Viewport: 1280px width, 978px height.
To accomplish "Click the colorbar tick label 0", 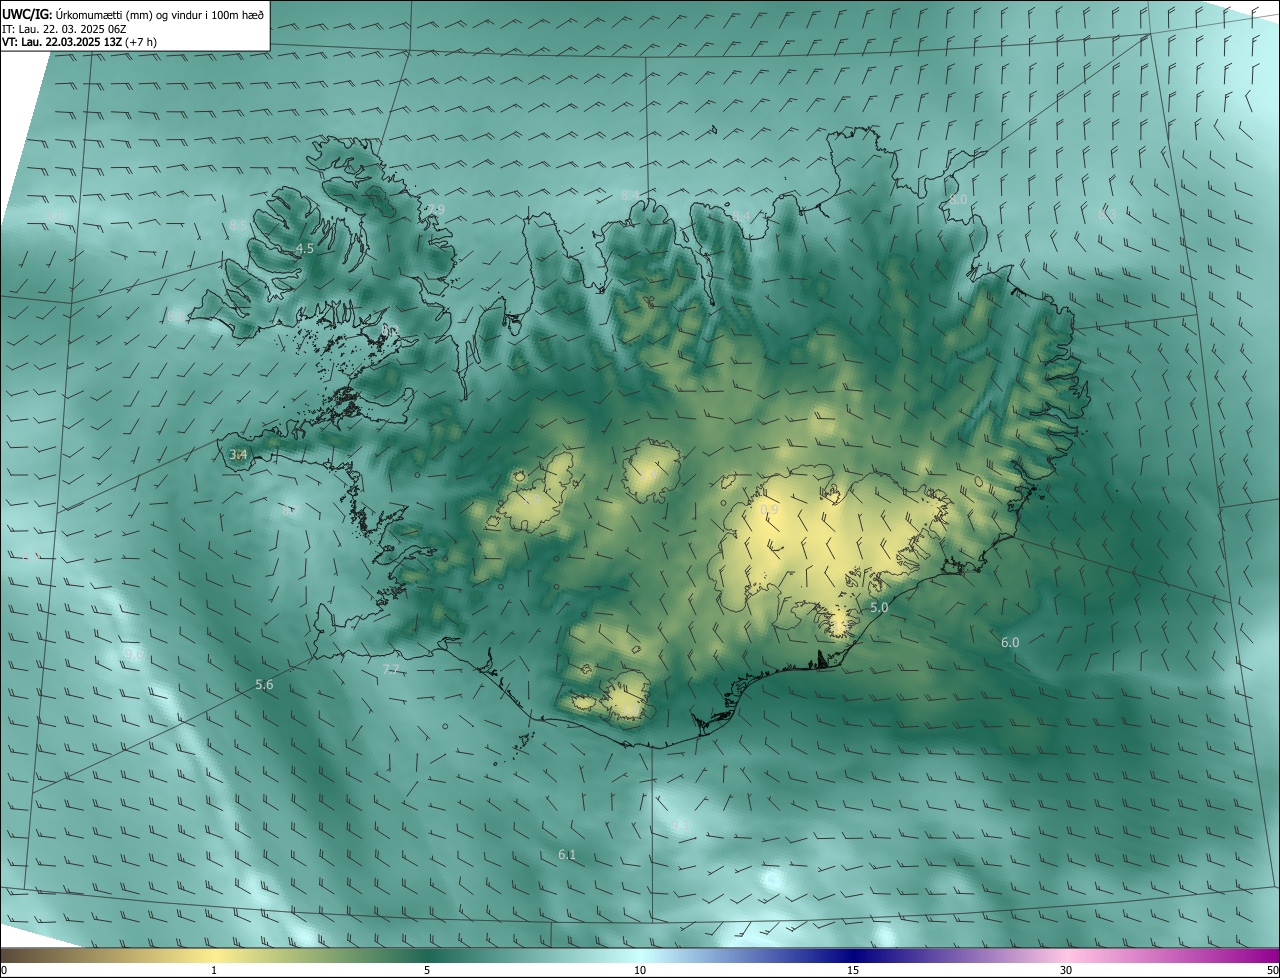I will point(4,971).
